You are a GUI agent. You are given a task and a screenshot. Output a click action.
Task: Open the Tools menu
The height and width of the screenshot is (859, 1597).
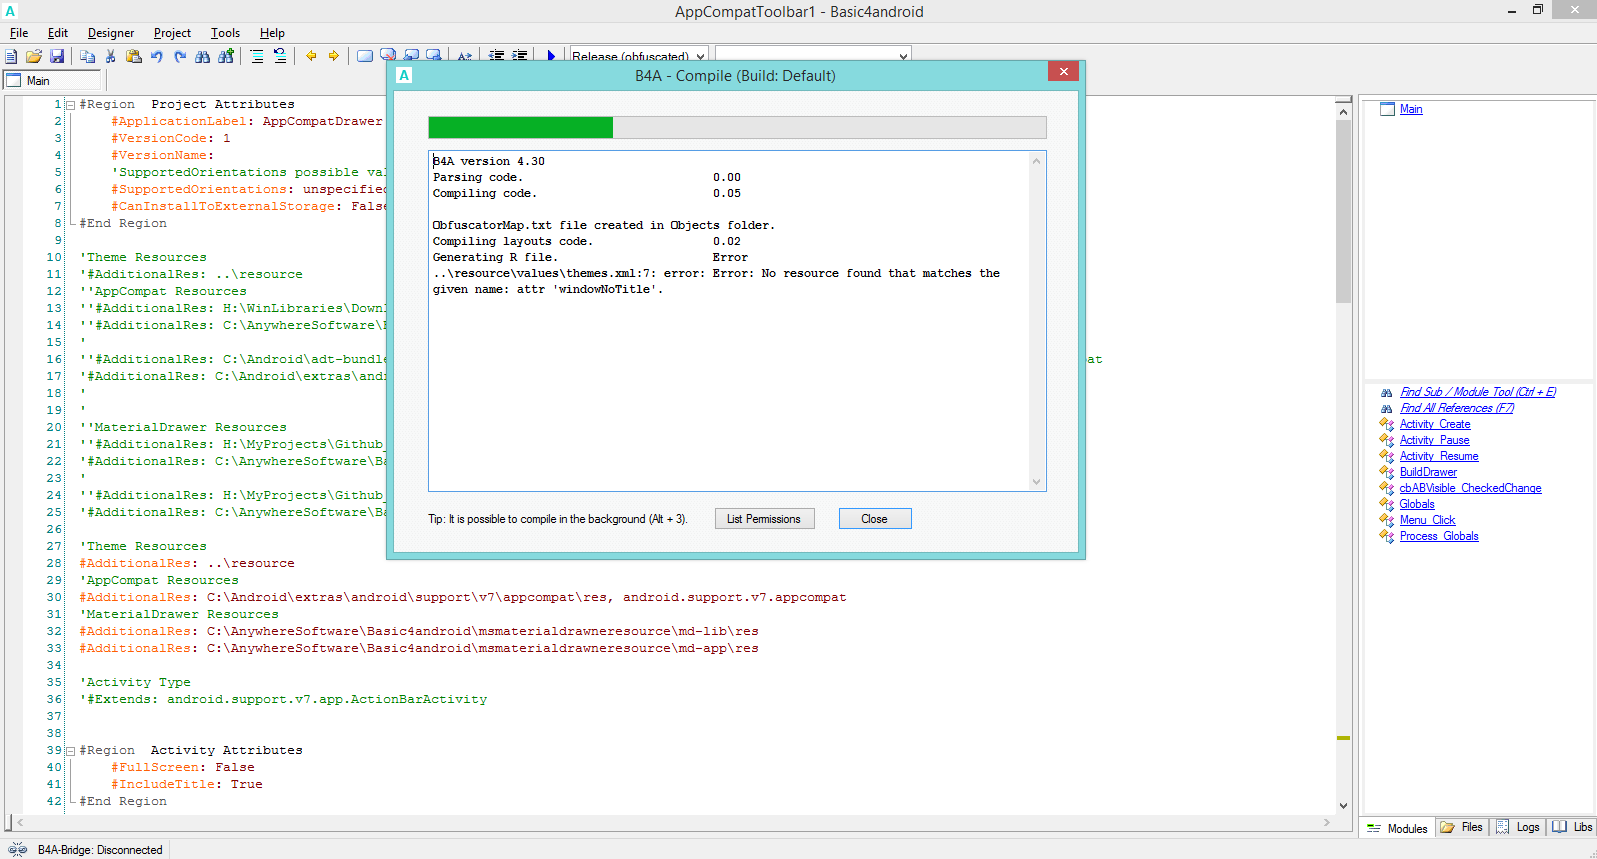tap(225, 33)
